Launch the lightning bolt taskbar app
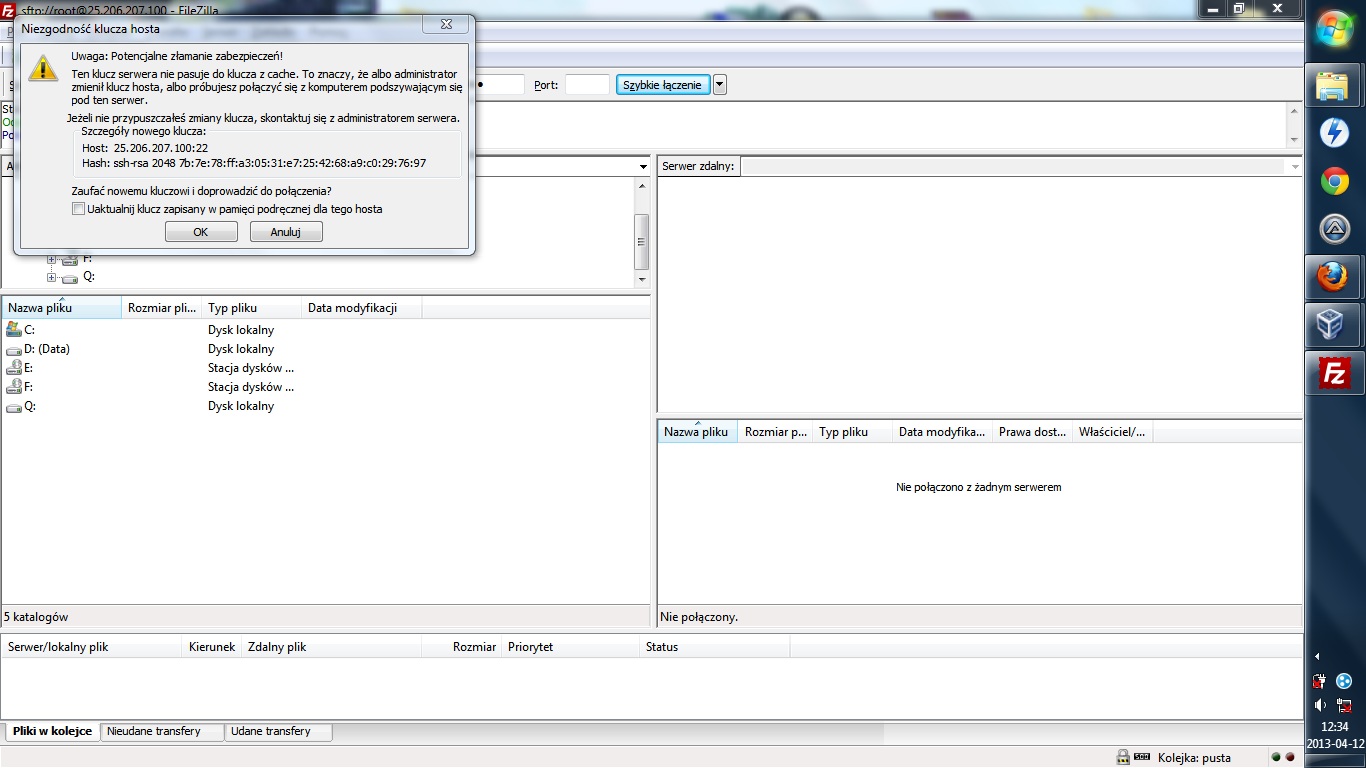The width and height of the screenshot is (1366, 768). click(x=1334, y=133)
